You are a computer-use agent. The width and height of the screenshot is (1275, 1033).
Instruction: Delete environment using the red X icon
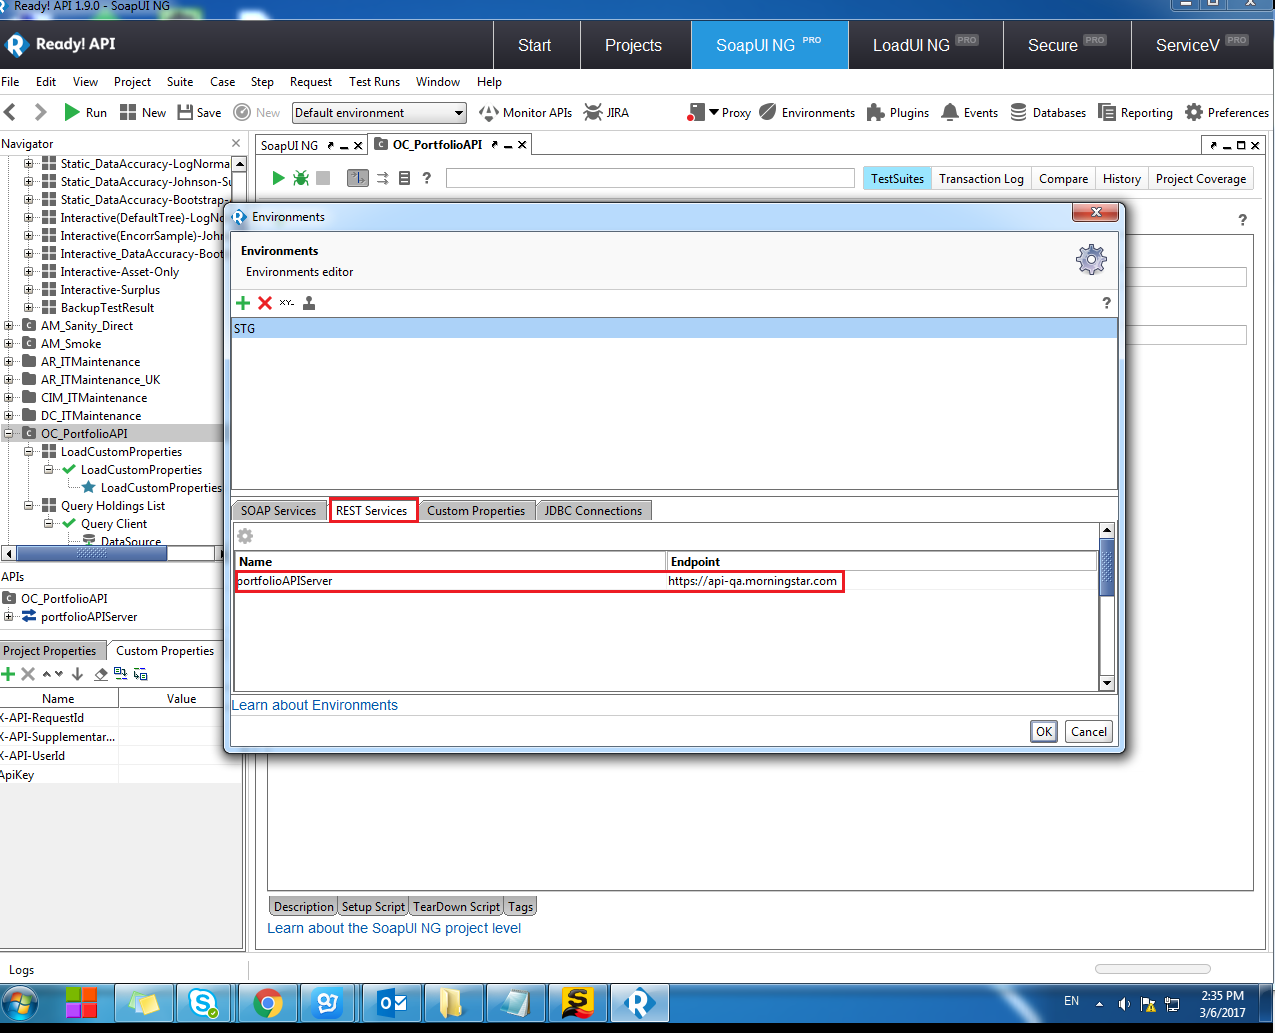(265, 303)
